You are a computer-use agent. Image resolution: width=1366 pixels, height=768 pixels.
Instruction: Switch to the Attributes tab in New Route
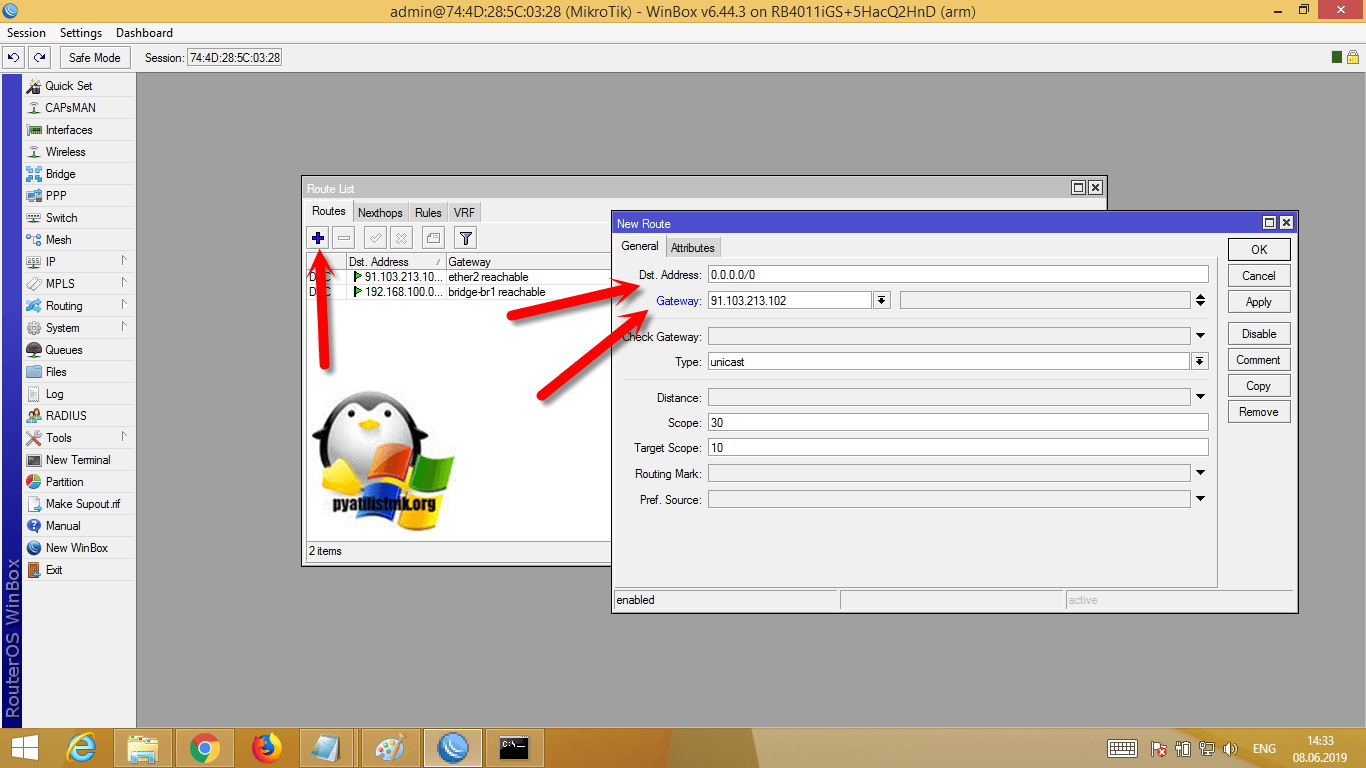(693, 248)
